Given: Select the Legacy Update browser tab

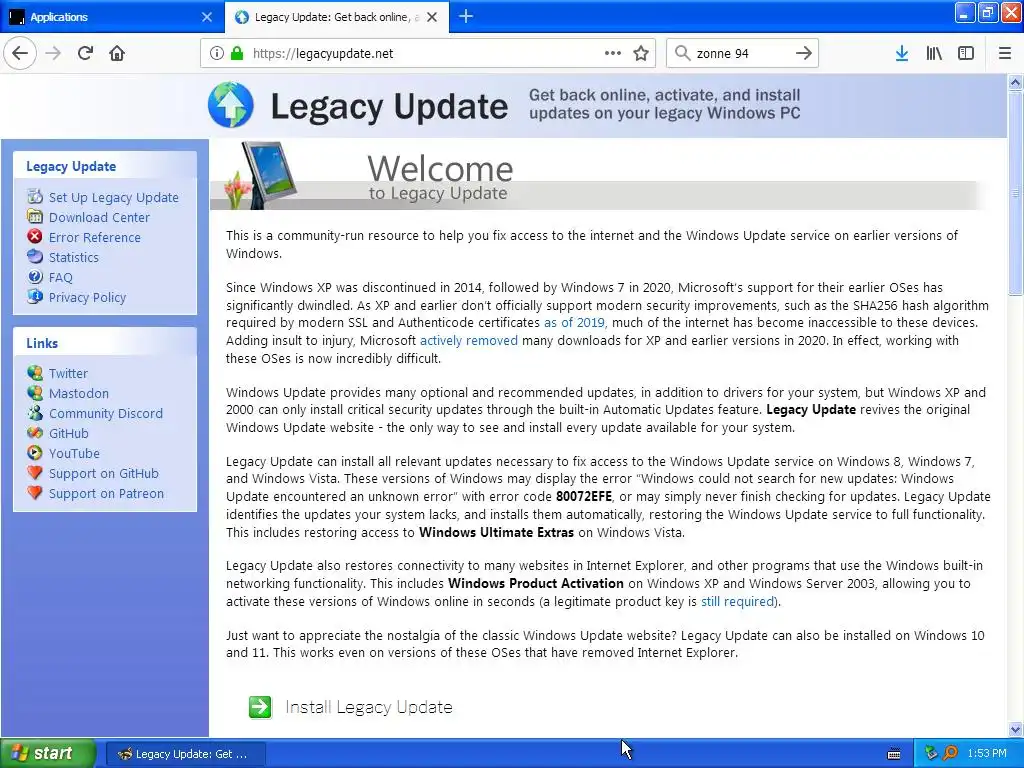Looking at the screenshot, I should [336, 17].
